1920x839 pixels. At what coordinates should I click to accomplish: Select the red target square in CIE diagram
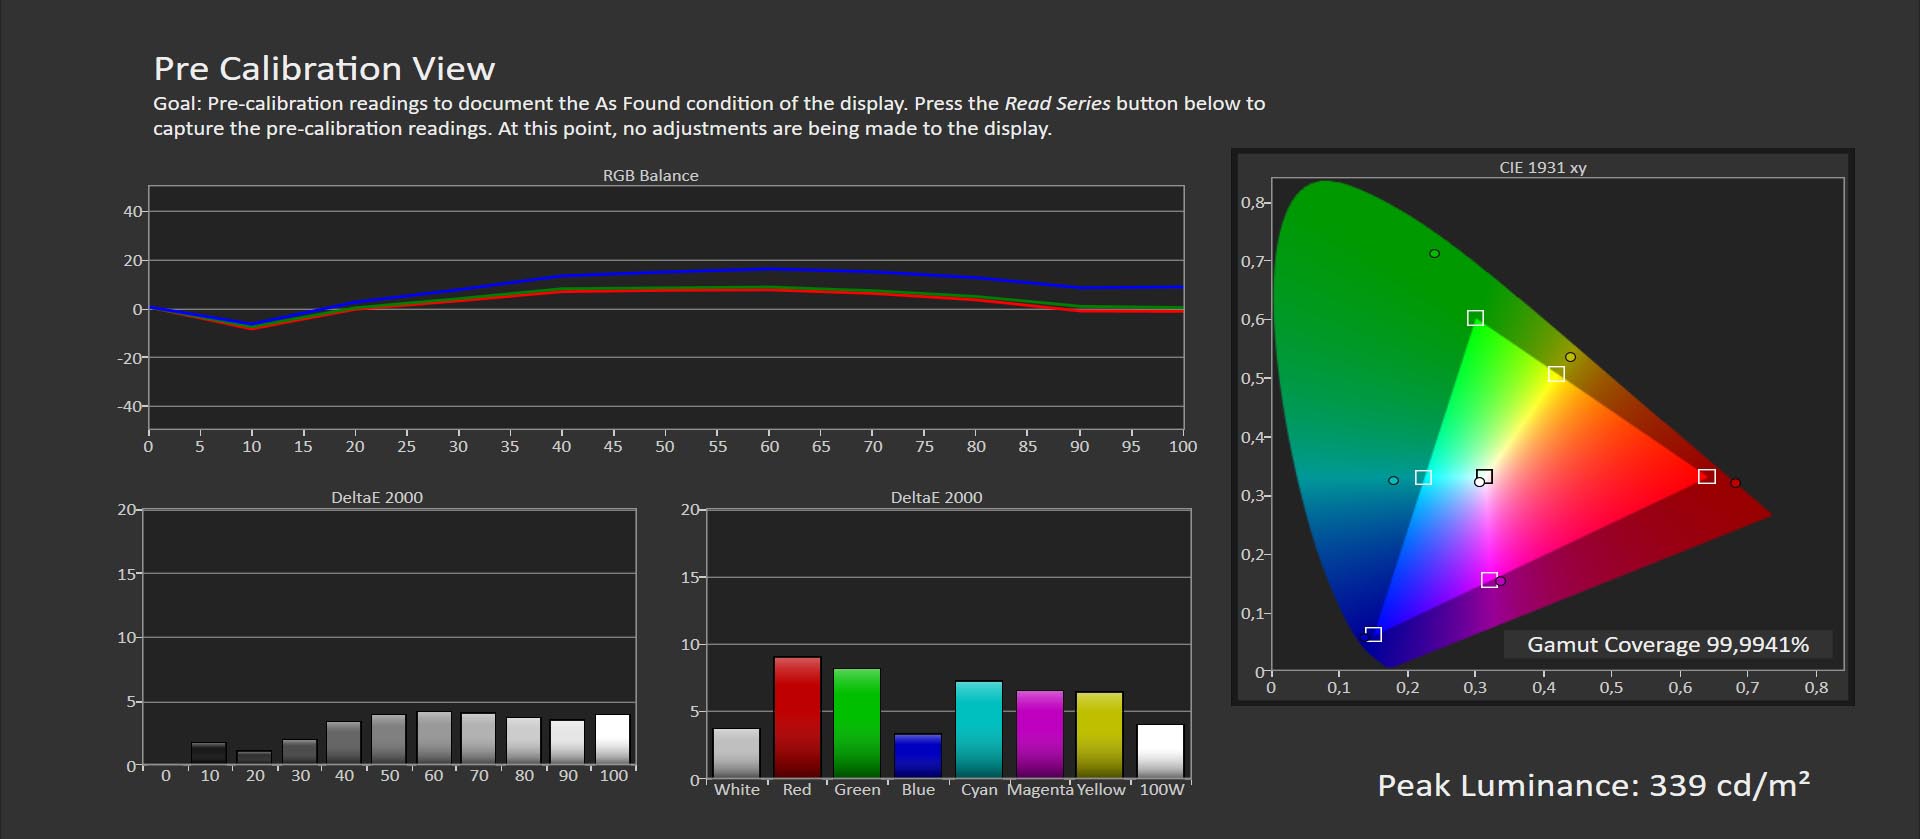pyautogui.click(x=1707, y=476)
